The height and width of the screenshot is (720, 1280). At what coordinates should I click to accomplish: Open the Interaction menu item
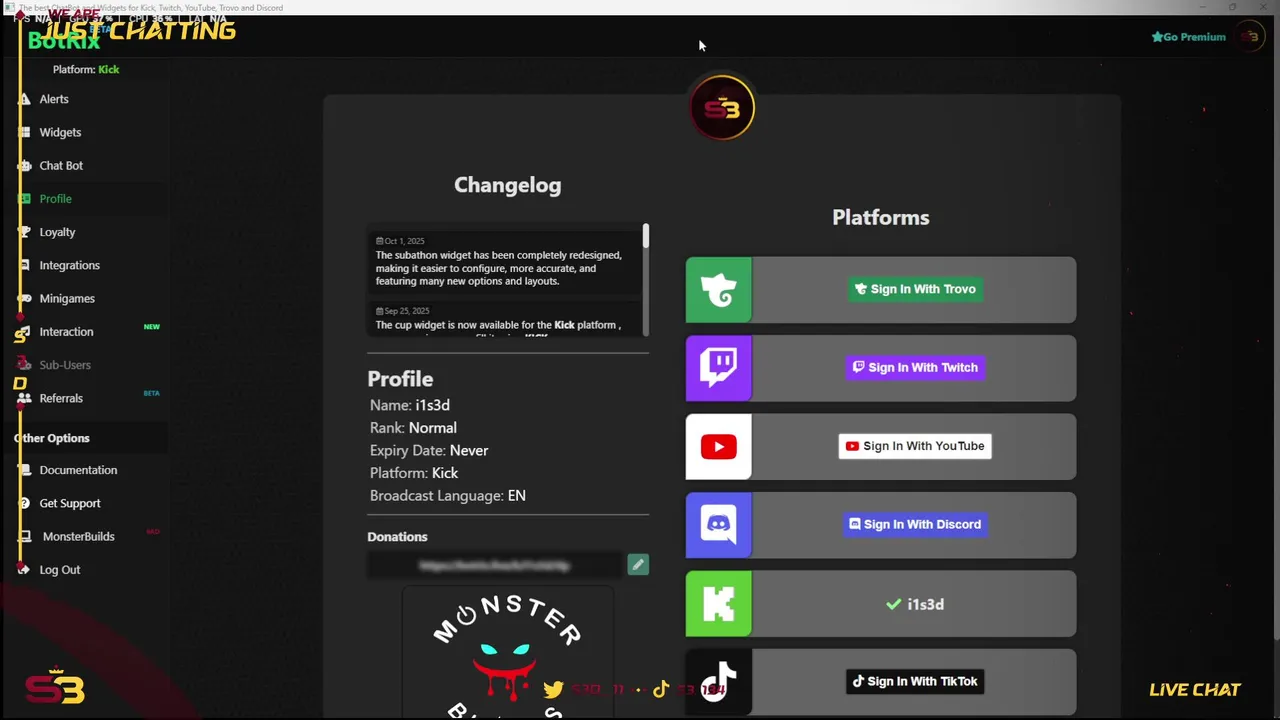tap(66, 331)
